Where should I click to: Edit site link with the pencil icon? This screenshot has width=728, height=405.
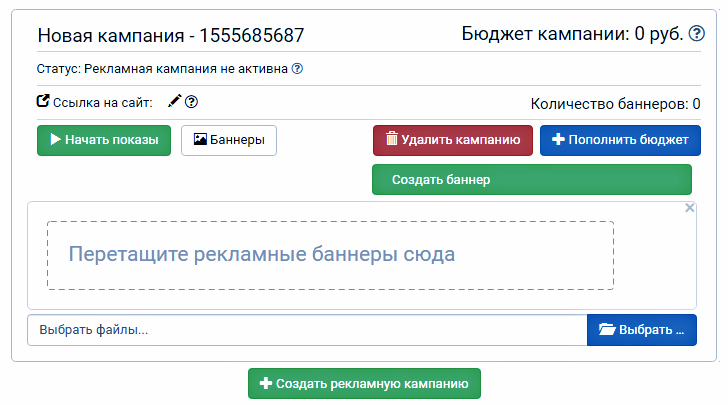[175, 101]
